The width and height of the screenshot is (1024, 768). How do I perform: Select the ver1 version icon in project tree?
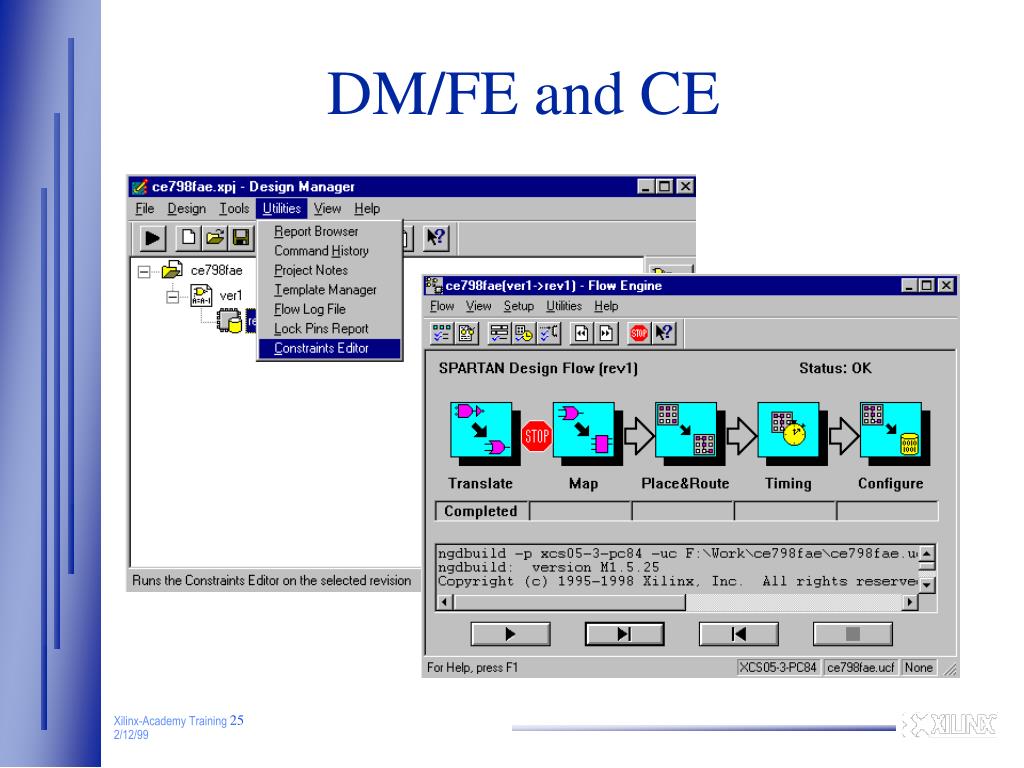[201, 296]
